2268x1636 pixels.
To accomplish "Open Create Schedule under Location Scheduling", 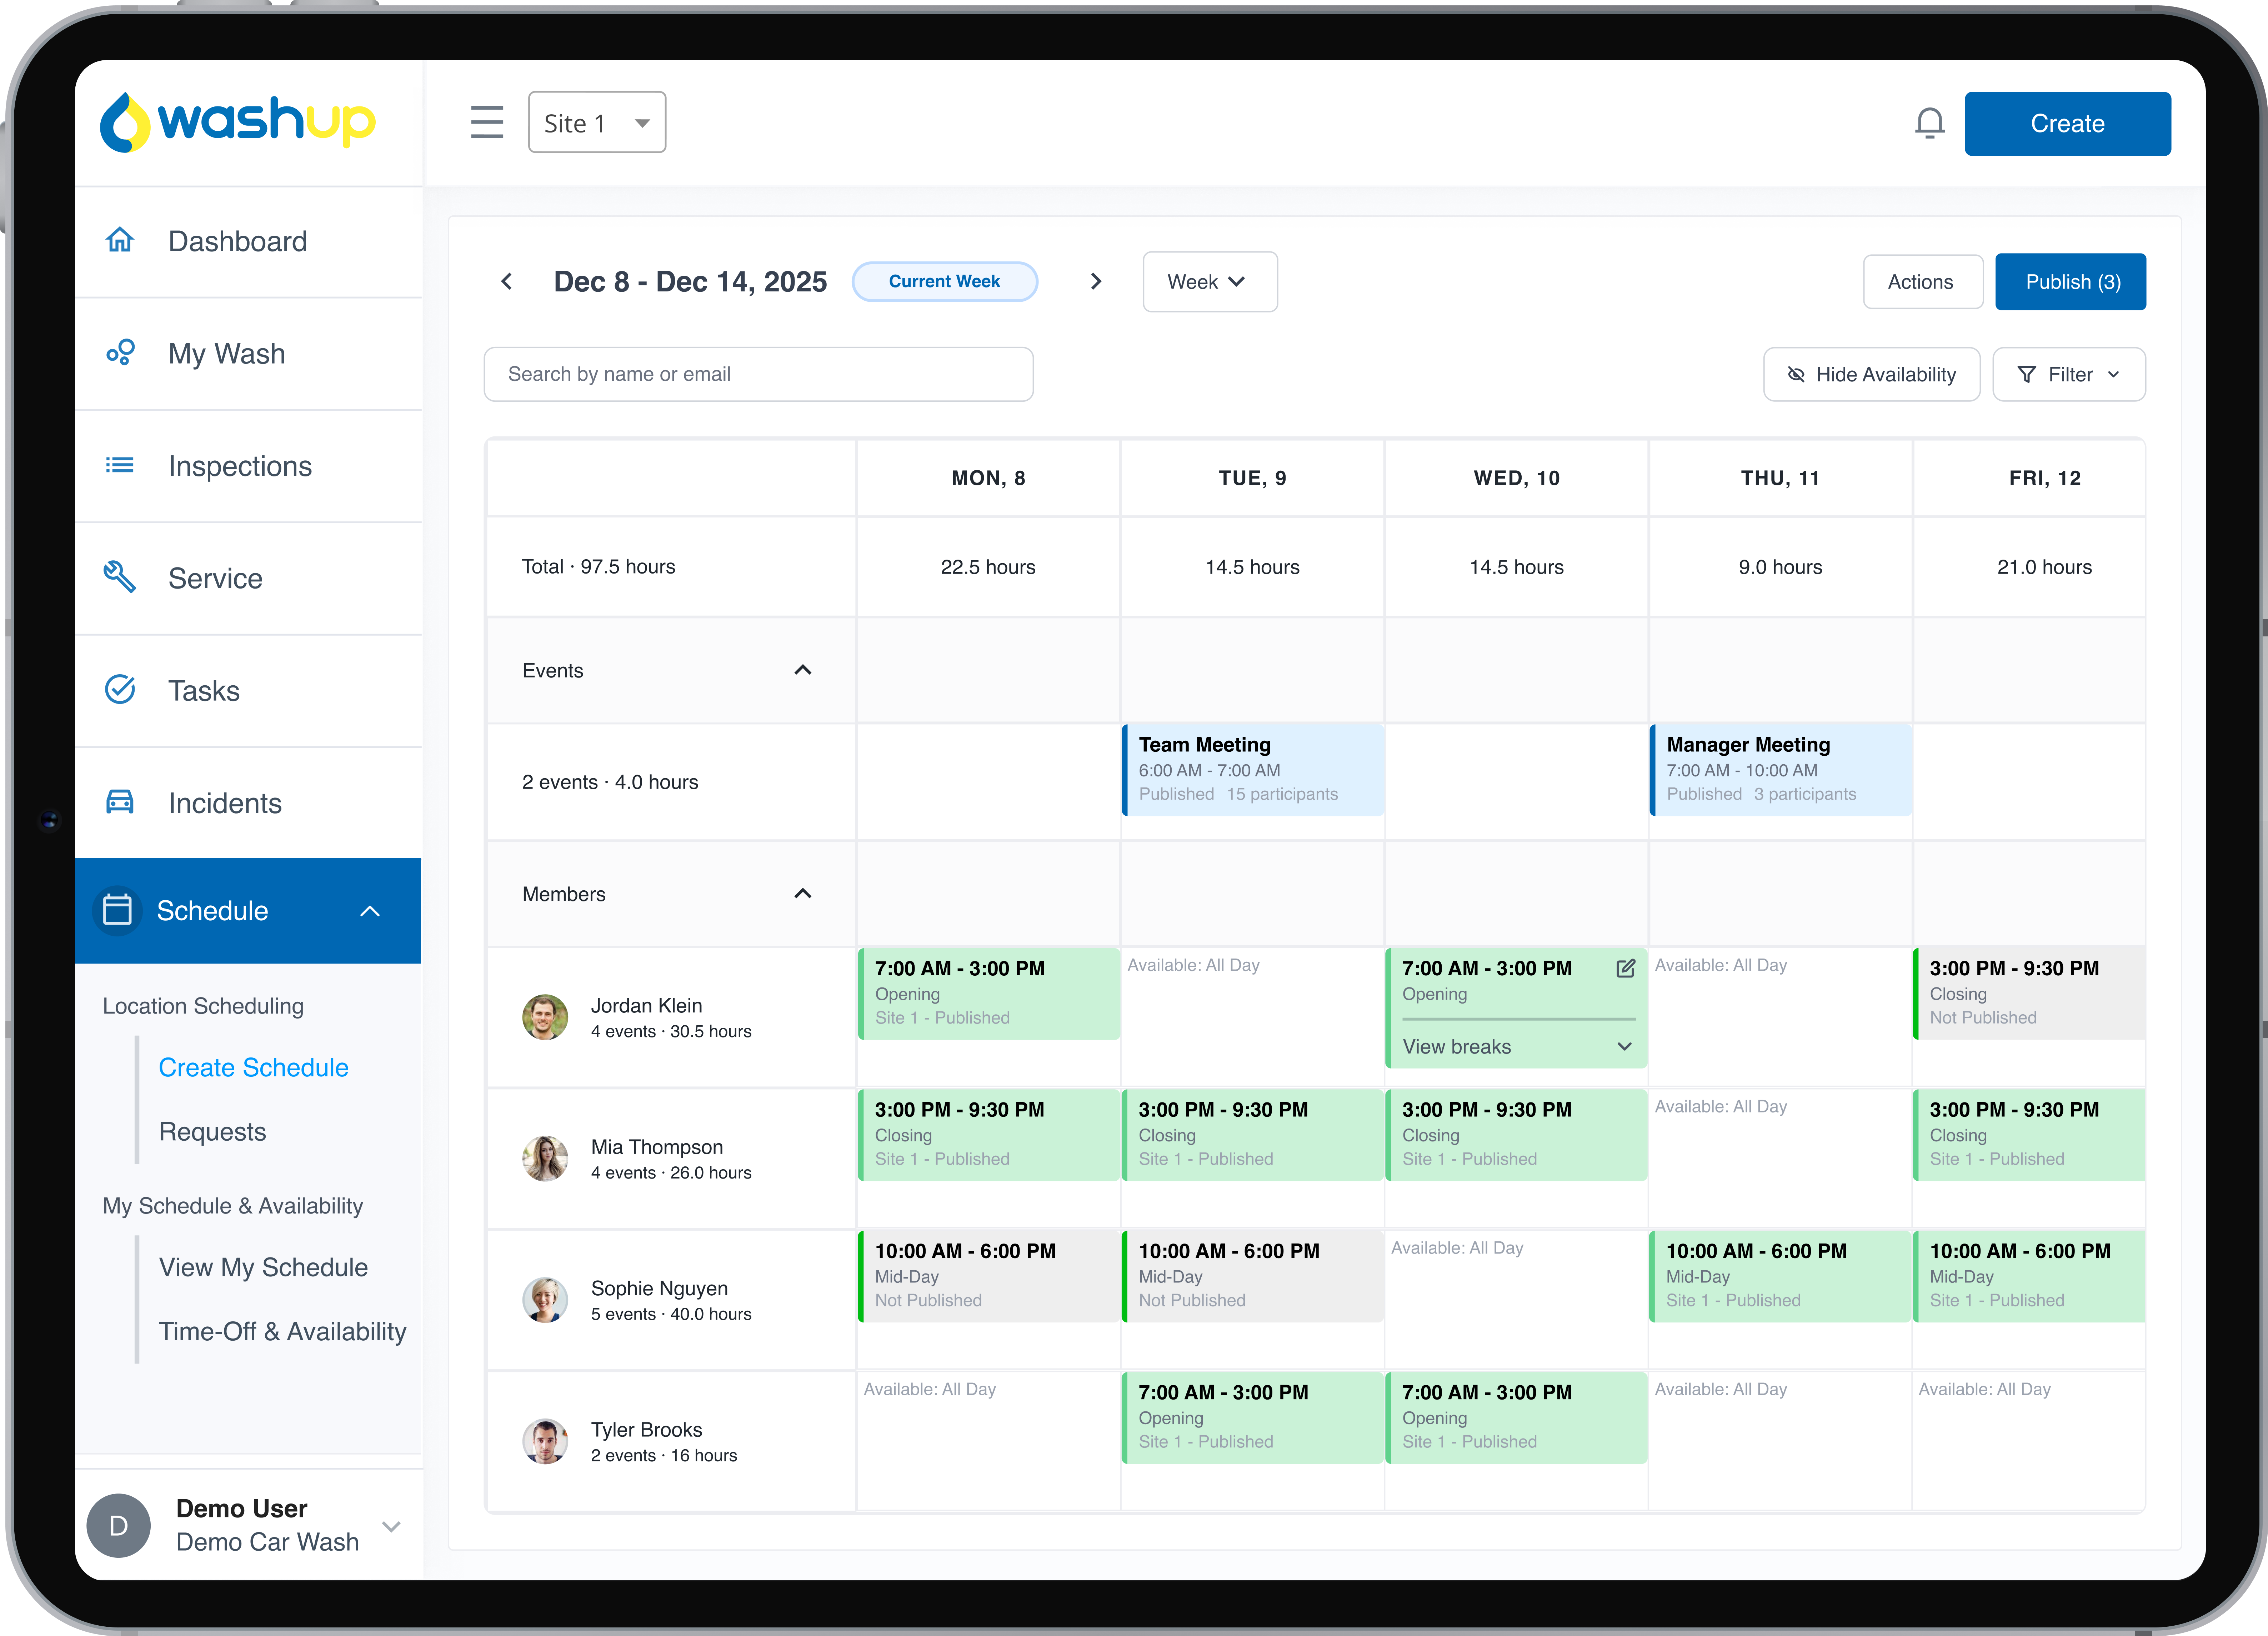I will 253,1067.
